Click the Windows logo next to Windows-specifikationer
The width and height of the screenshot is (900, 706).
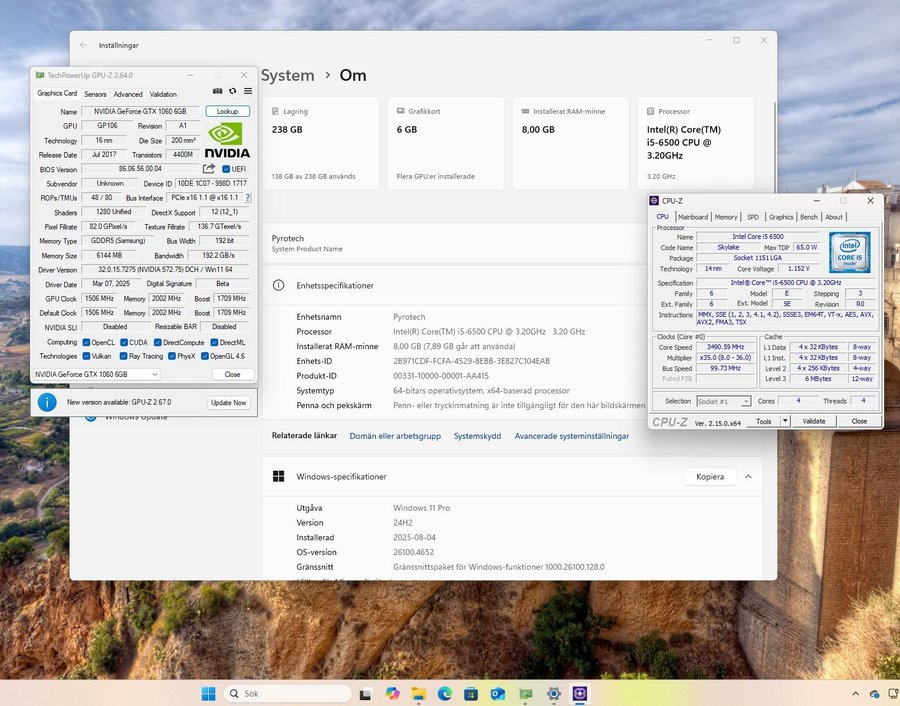click(278, 476)
